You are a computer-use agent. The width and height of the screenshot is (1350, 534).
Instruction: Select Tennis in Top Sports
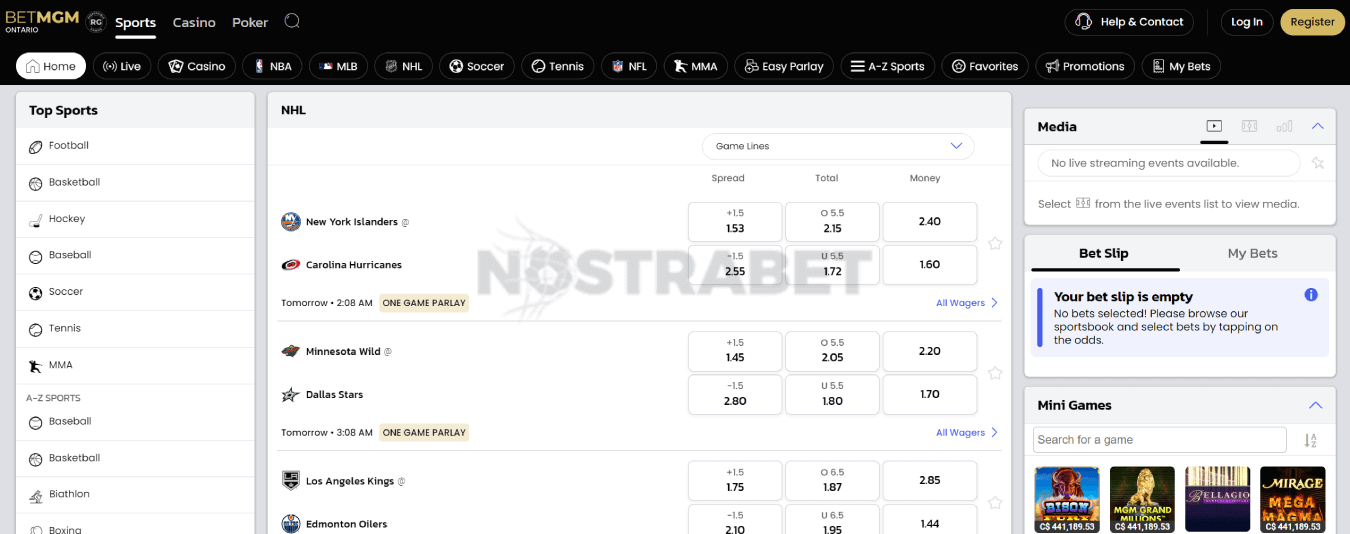pyautogui.click(x=135, y=329)
